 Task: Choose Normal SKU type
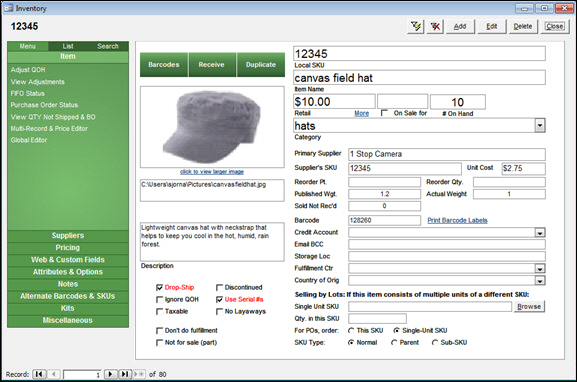pyautogui.click(x=351, y=343)
